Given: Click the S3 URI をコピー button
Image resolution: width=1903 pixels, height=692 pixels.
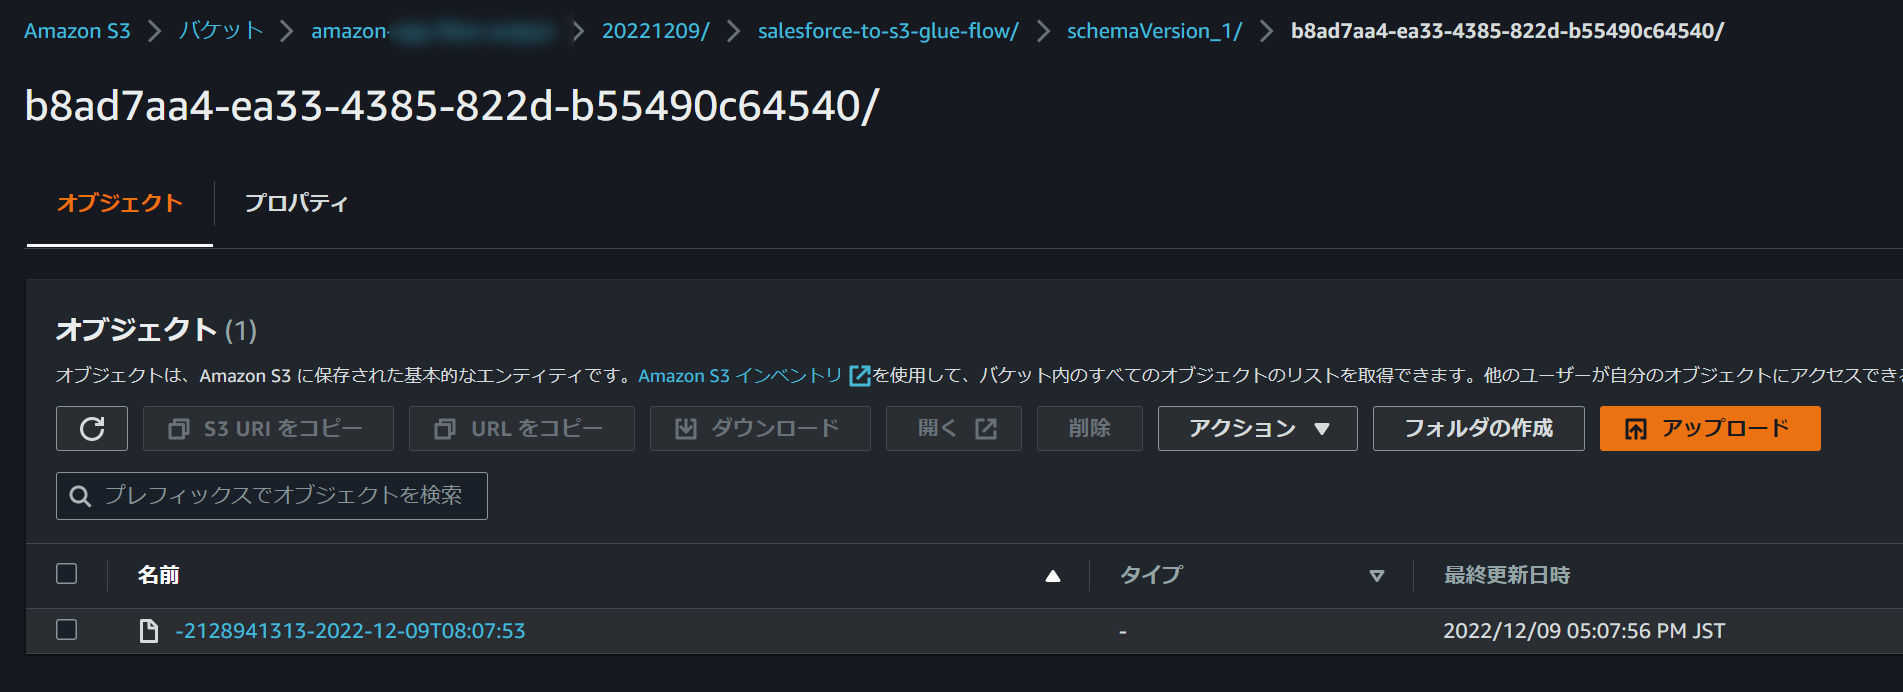Looking at the screenshot, I should (268, 429).
